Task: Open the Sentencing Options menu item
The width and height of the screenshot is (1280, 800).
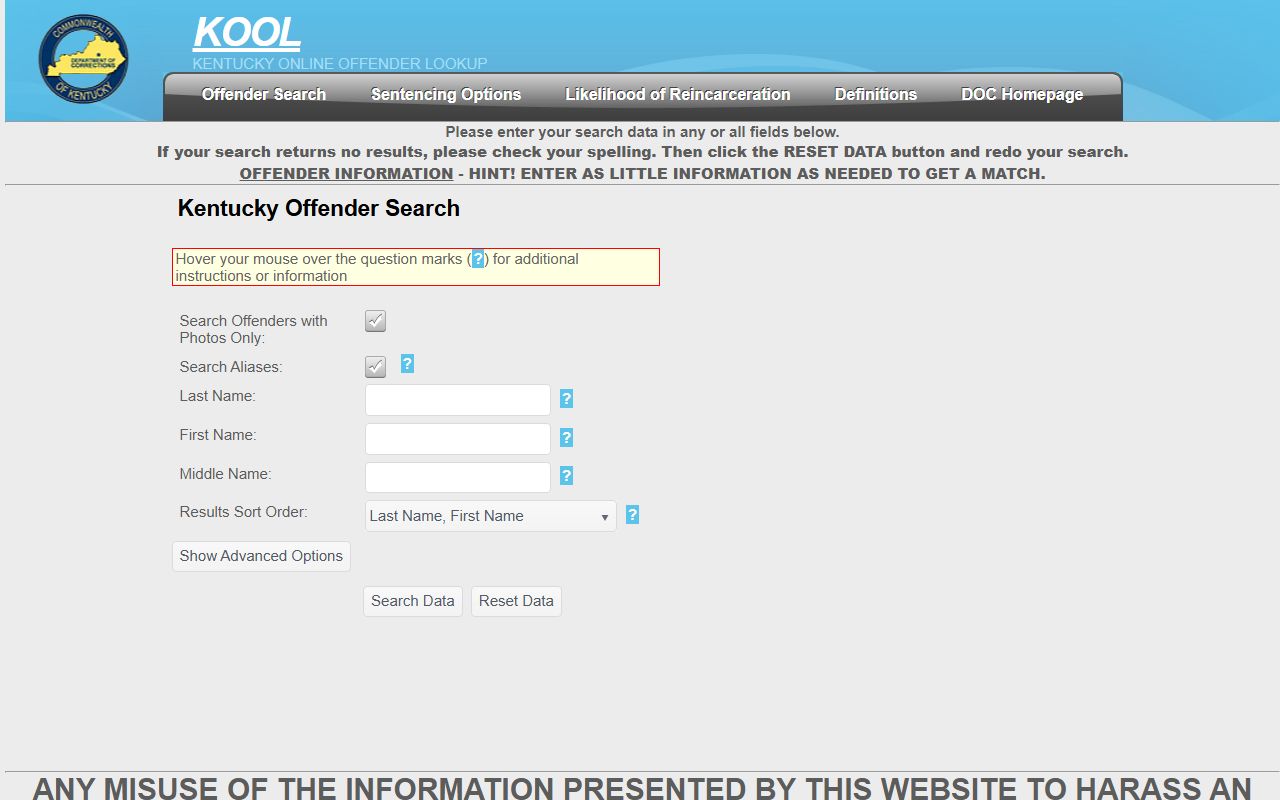Action: (x=446, y=95)
